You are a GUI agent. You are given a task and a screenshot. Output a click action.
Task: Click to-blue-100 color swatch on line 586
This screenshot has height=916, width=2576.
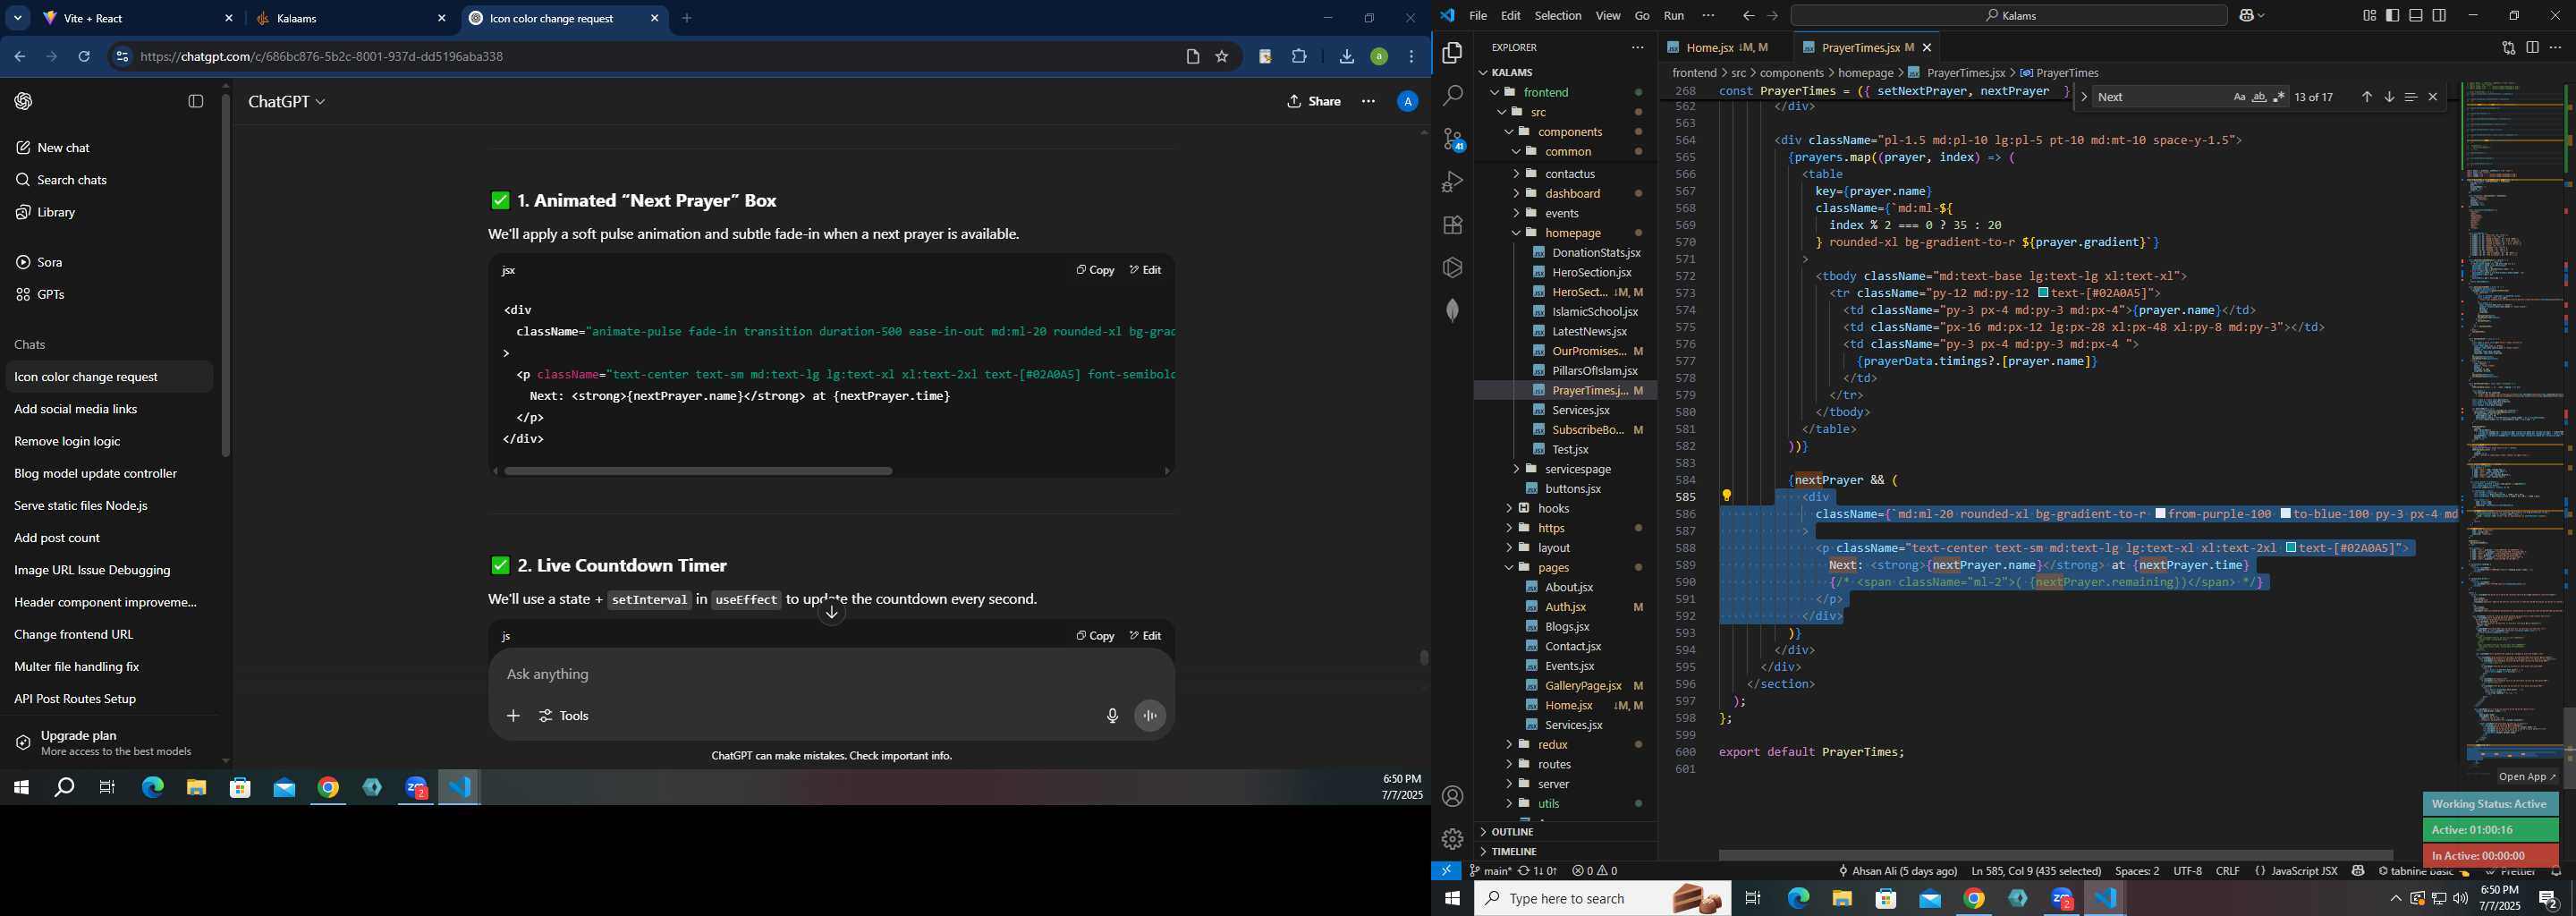coord(2285,514)
